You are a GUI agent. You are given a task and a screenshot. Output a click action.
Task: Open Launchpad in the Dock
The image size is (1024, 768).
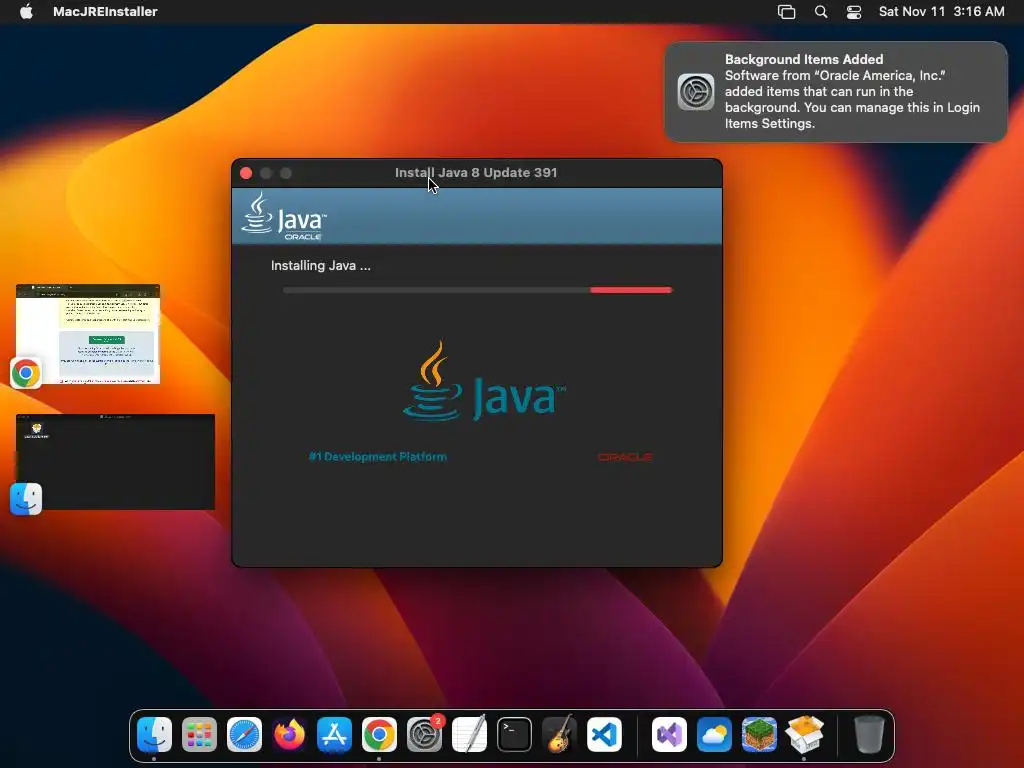click(199, 735)
